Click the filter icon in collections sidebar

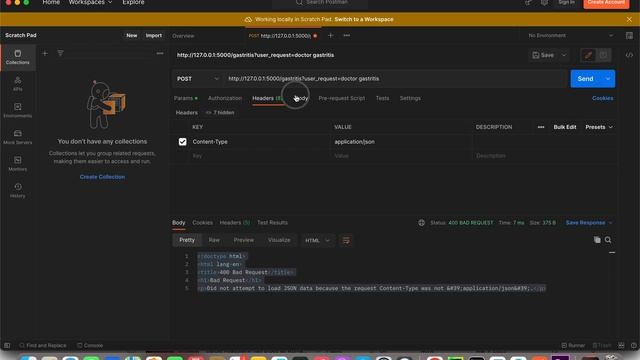tap(60, 53)
